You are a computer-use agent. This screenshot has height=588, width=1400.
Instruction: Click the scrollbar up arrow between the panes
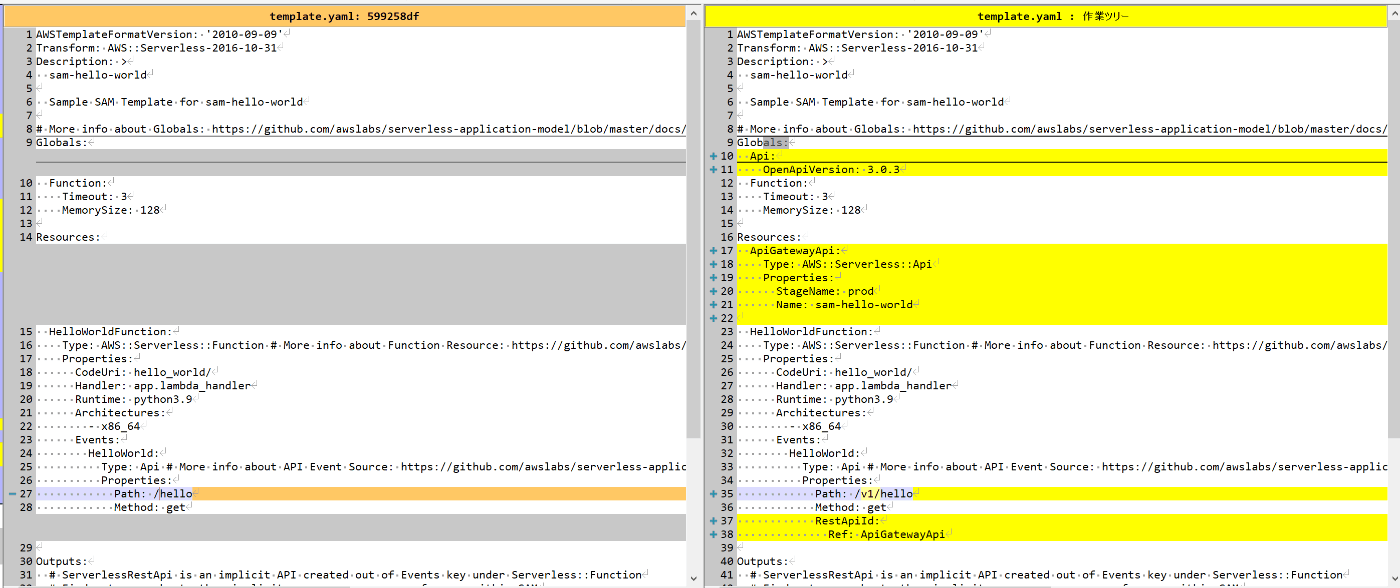click(x=694, y=14)
